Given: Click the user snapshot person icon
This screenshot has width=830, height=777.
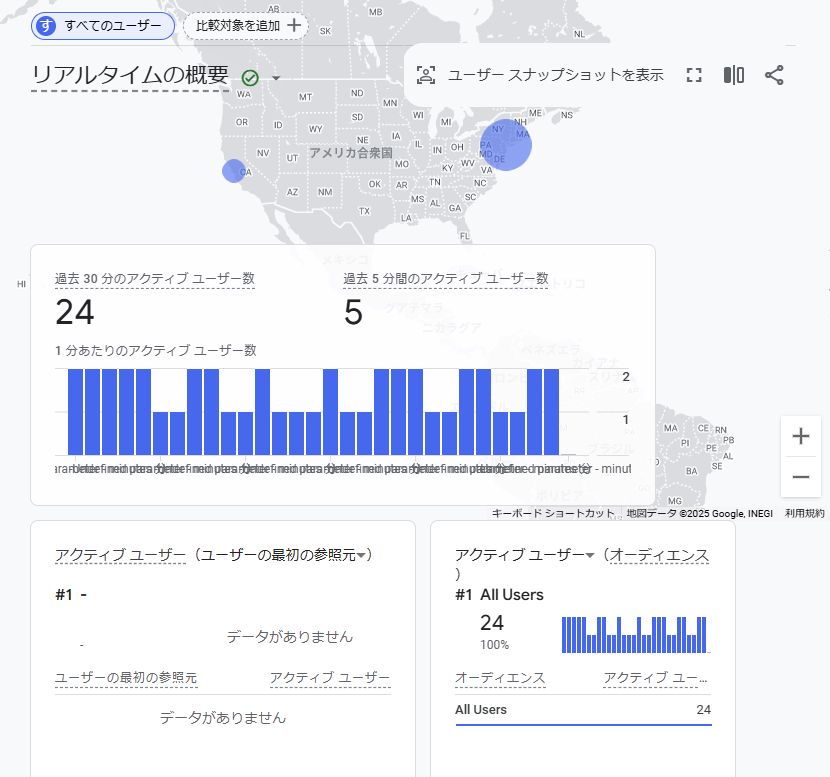Looking at the screenshot, I should tap(426, 75).
